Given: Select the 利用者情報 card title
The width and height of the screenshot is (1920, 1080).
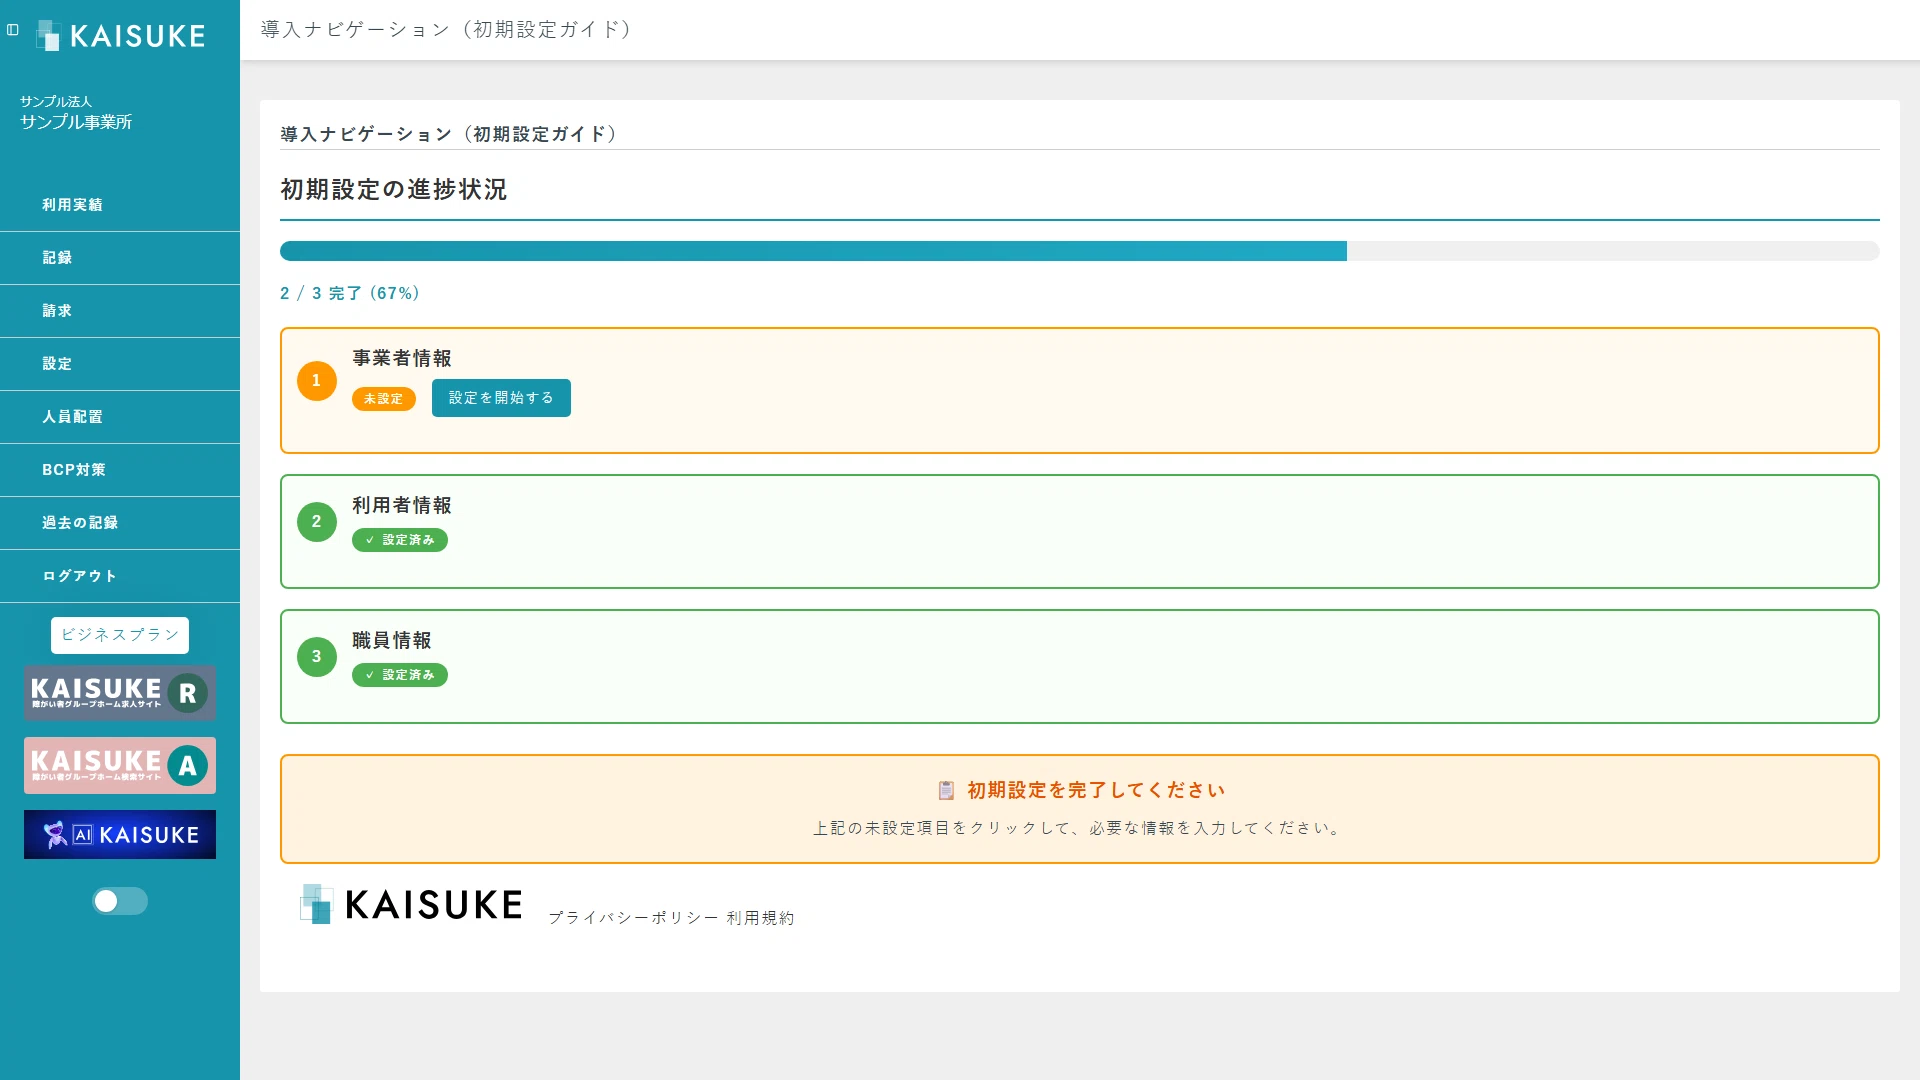Looking at the screenshot, I should (402, 505).
